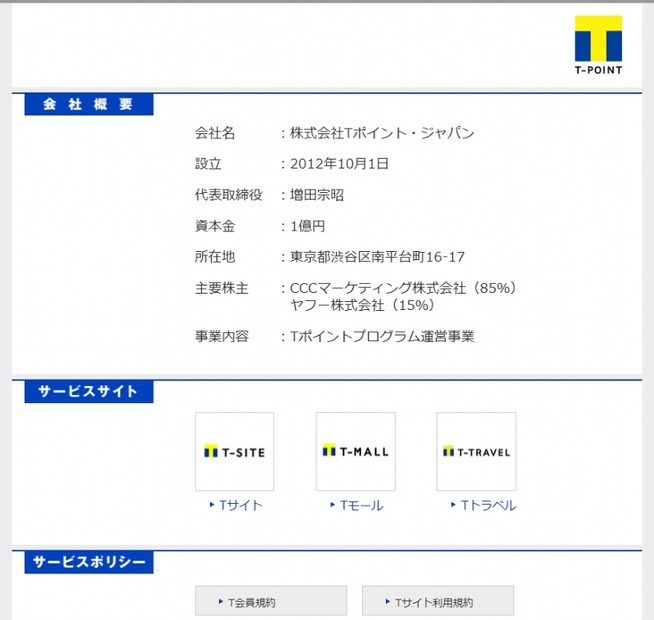Open the Tサイト利用規約 button

[x=438, y=601]
